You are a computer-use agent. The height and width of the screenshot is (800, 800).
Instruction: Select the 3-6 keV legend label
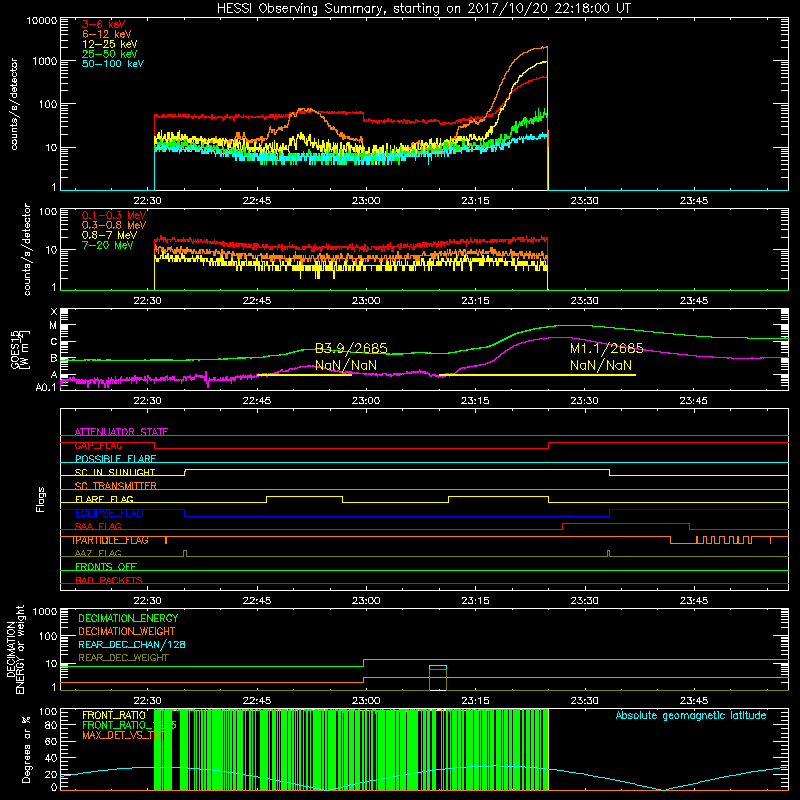(103, 24)
